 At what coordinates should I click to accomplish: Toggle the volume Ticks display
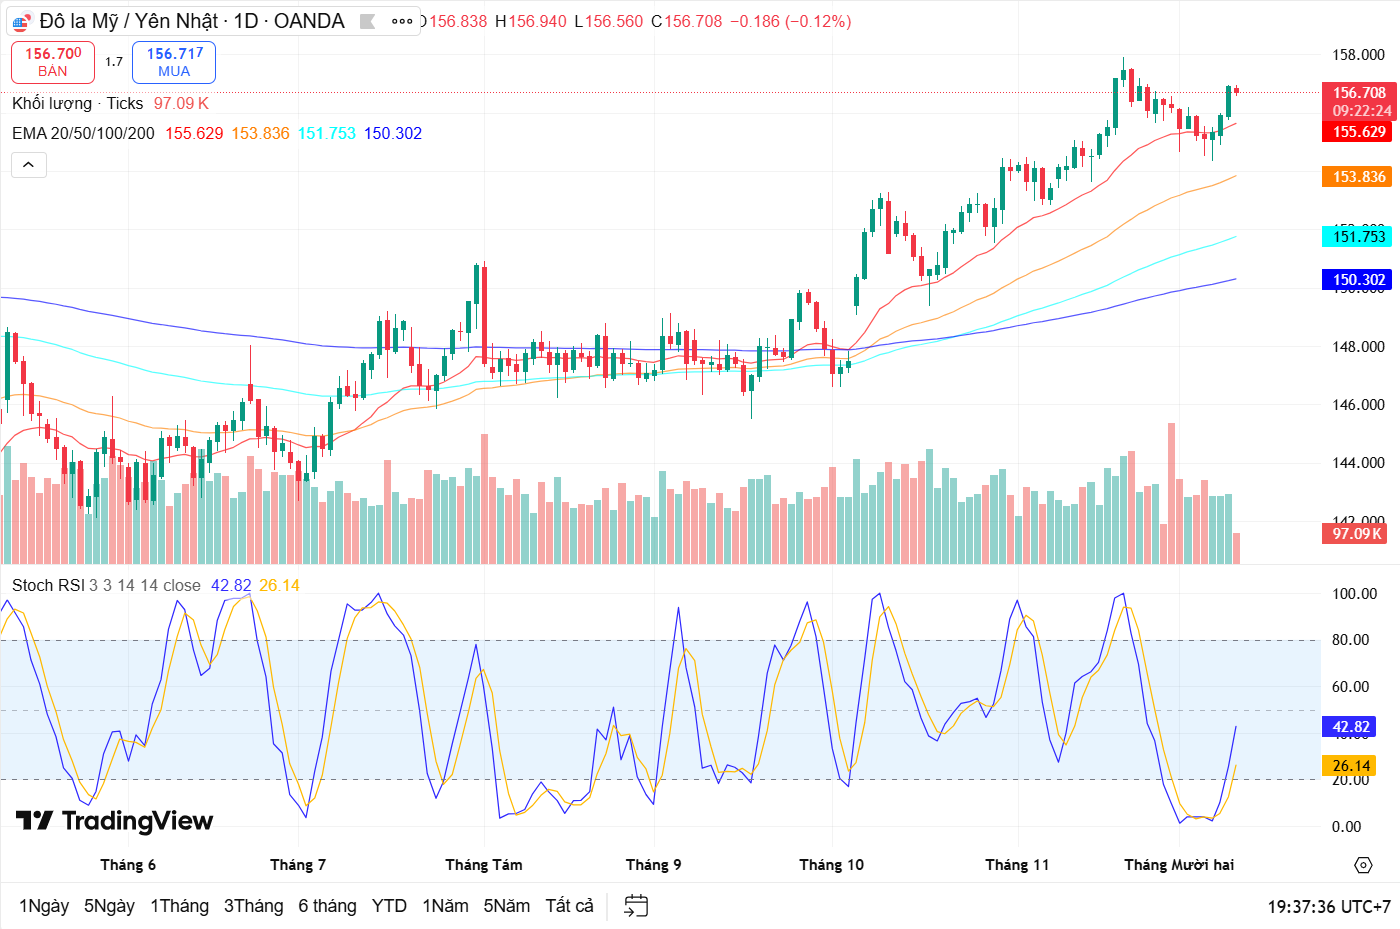tap(125, 103)
